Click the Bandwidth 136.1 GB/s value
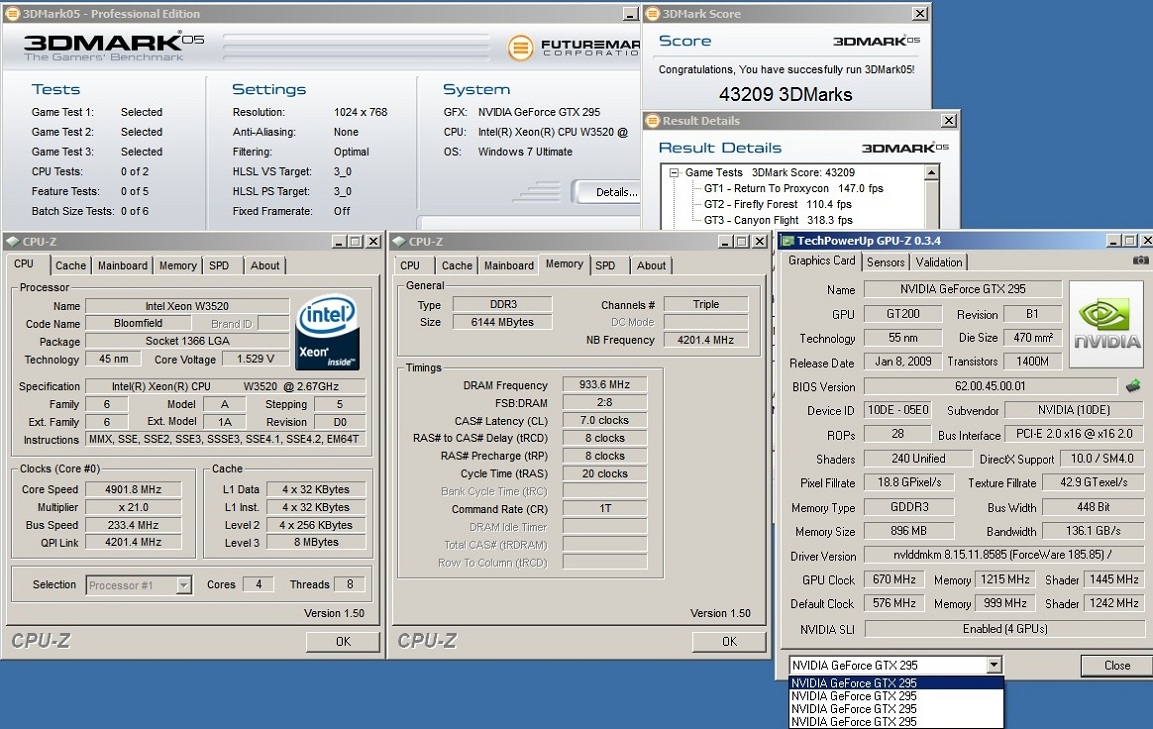 click(1093, 530)
